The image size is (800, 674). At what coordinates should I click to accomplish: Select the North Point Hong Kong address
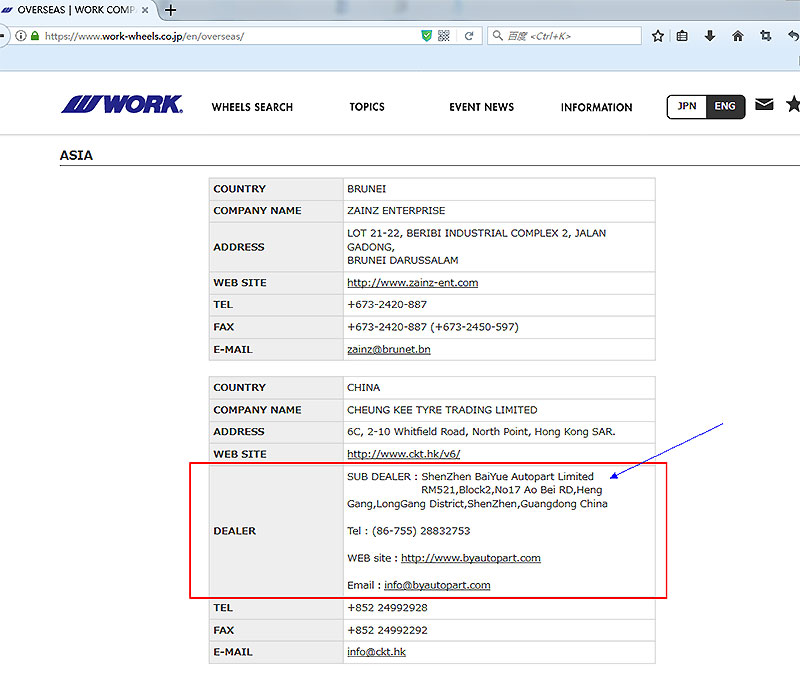point(481,432)
